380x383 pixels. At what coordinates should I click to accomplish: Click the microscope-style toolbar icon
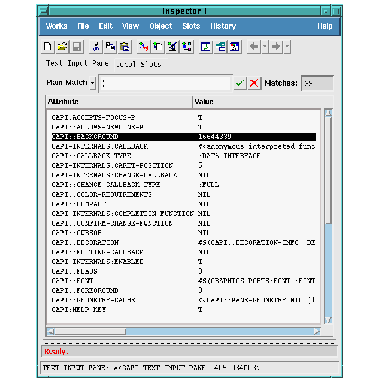point(172,46)
